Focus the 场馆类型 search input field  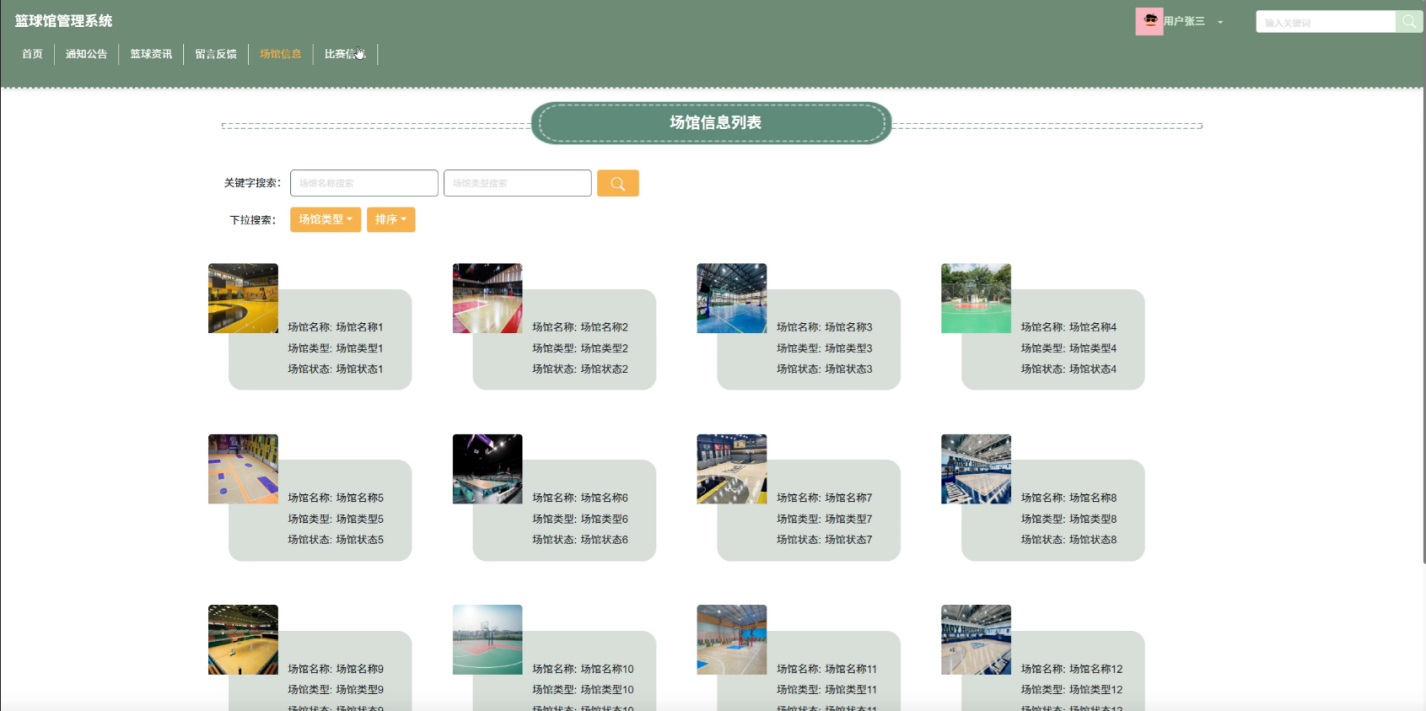[x=517, y=183]
